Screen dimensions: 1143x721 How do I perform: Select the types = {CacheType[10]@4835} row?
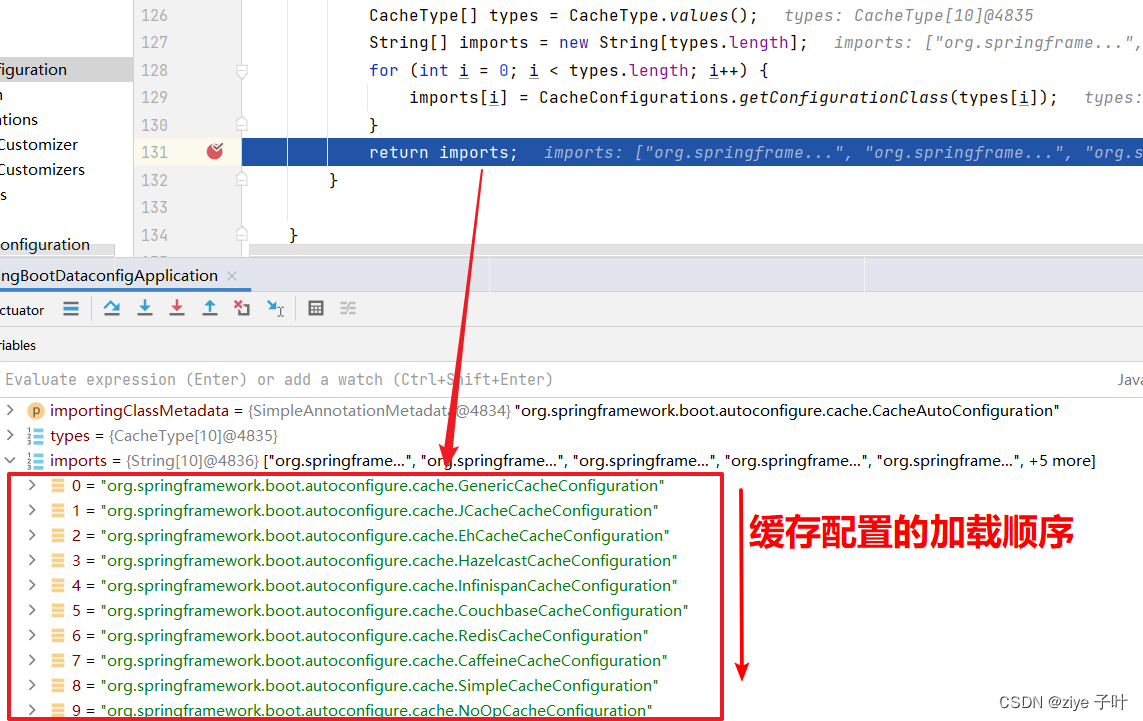click(572, 435)
